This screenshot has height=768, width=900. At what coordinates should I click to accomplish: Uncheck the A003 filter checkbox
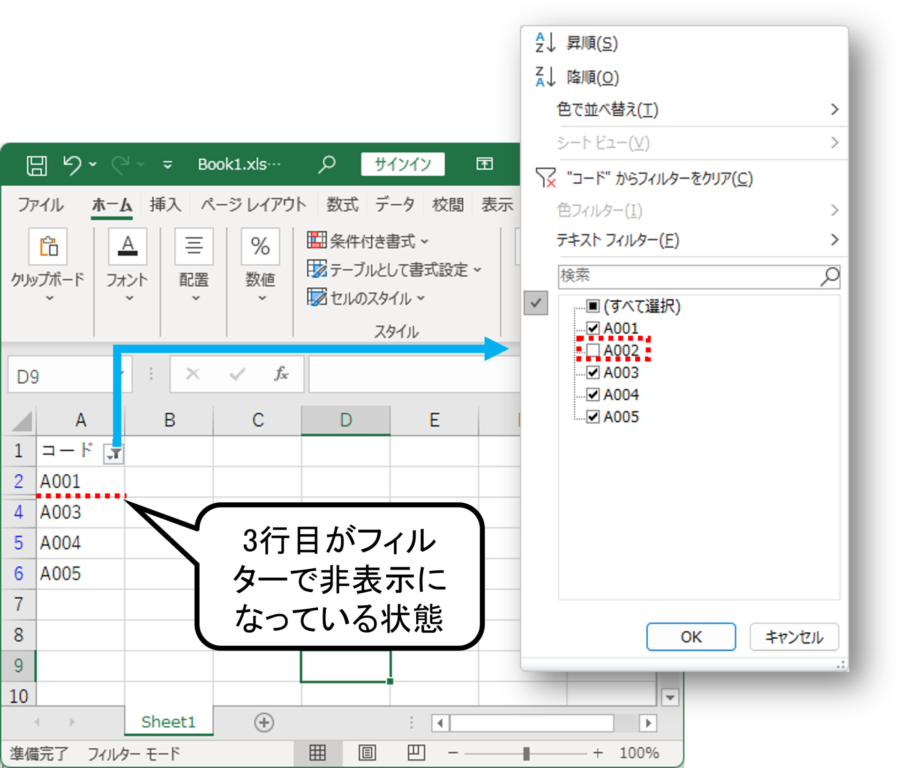click(x=593, y=373)
